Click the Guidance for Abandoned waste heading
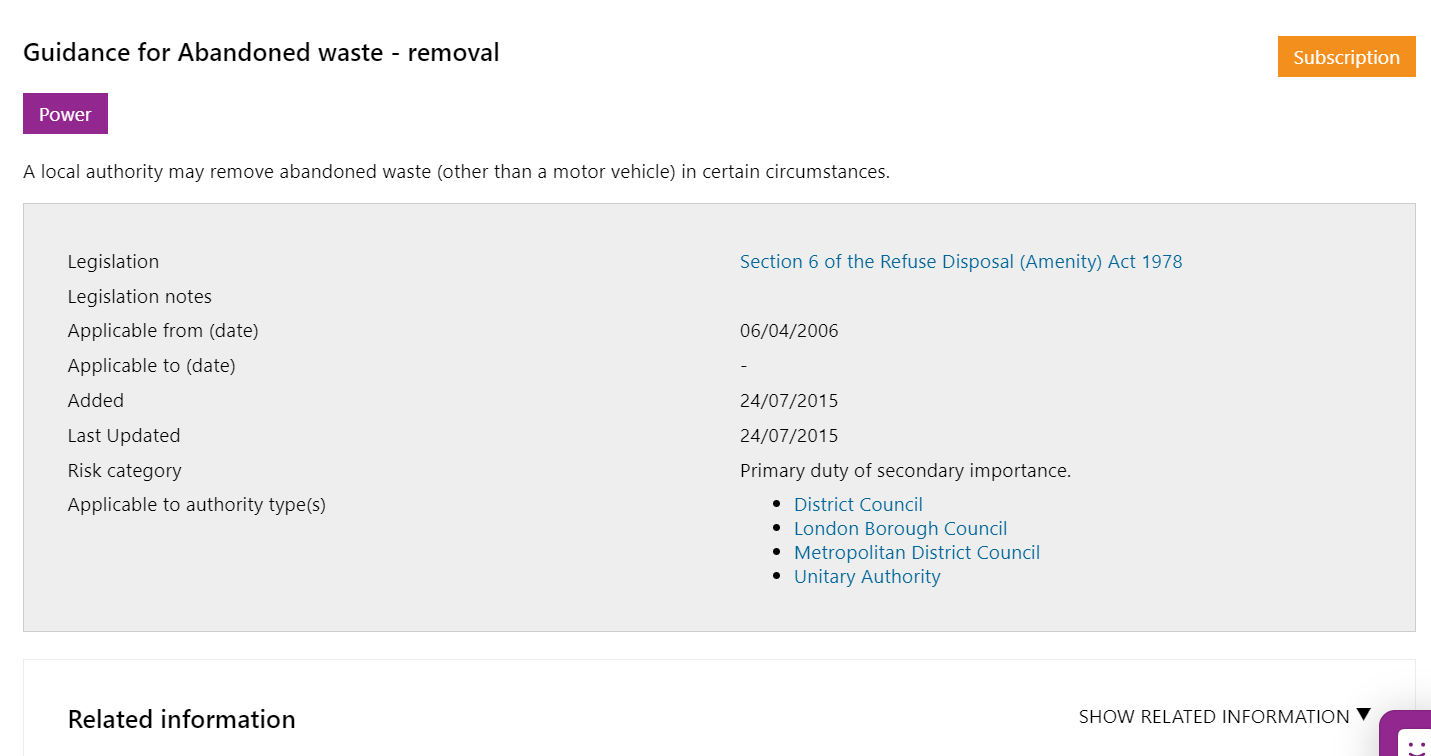Image resolution: width=1431 pixels, height=756 pixels. [261, 53]
